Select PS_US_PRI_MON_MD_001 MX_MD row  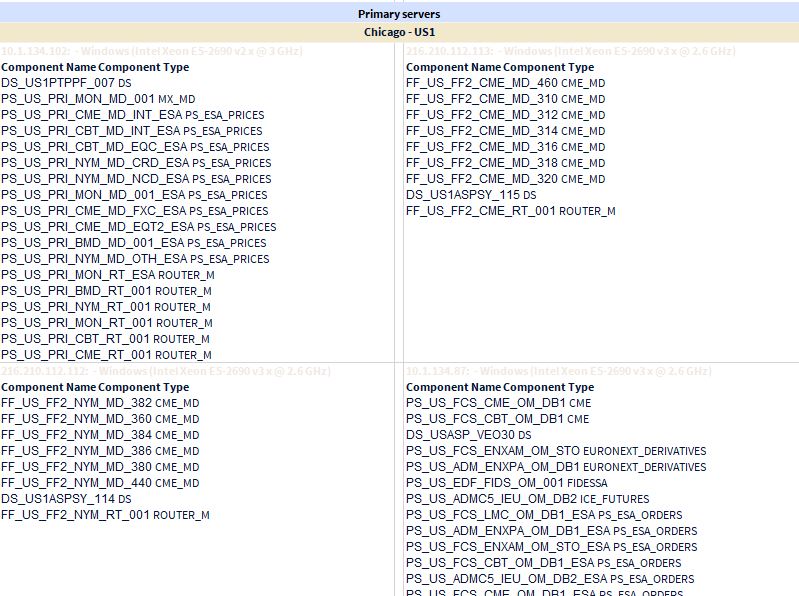[98, 99]
